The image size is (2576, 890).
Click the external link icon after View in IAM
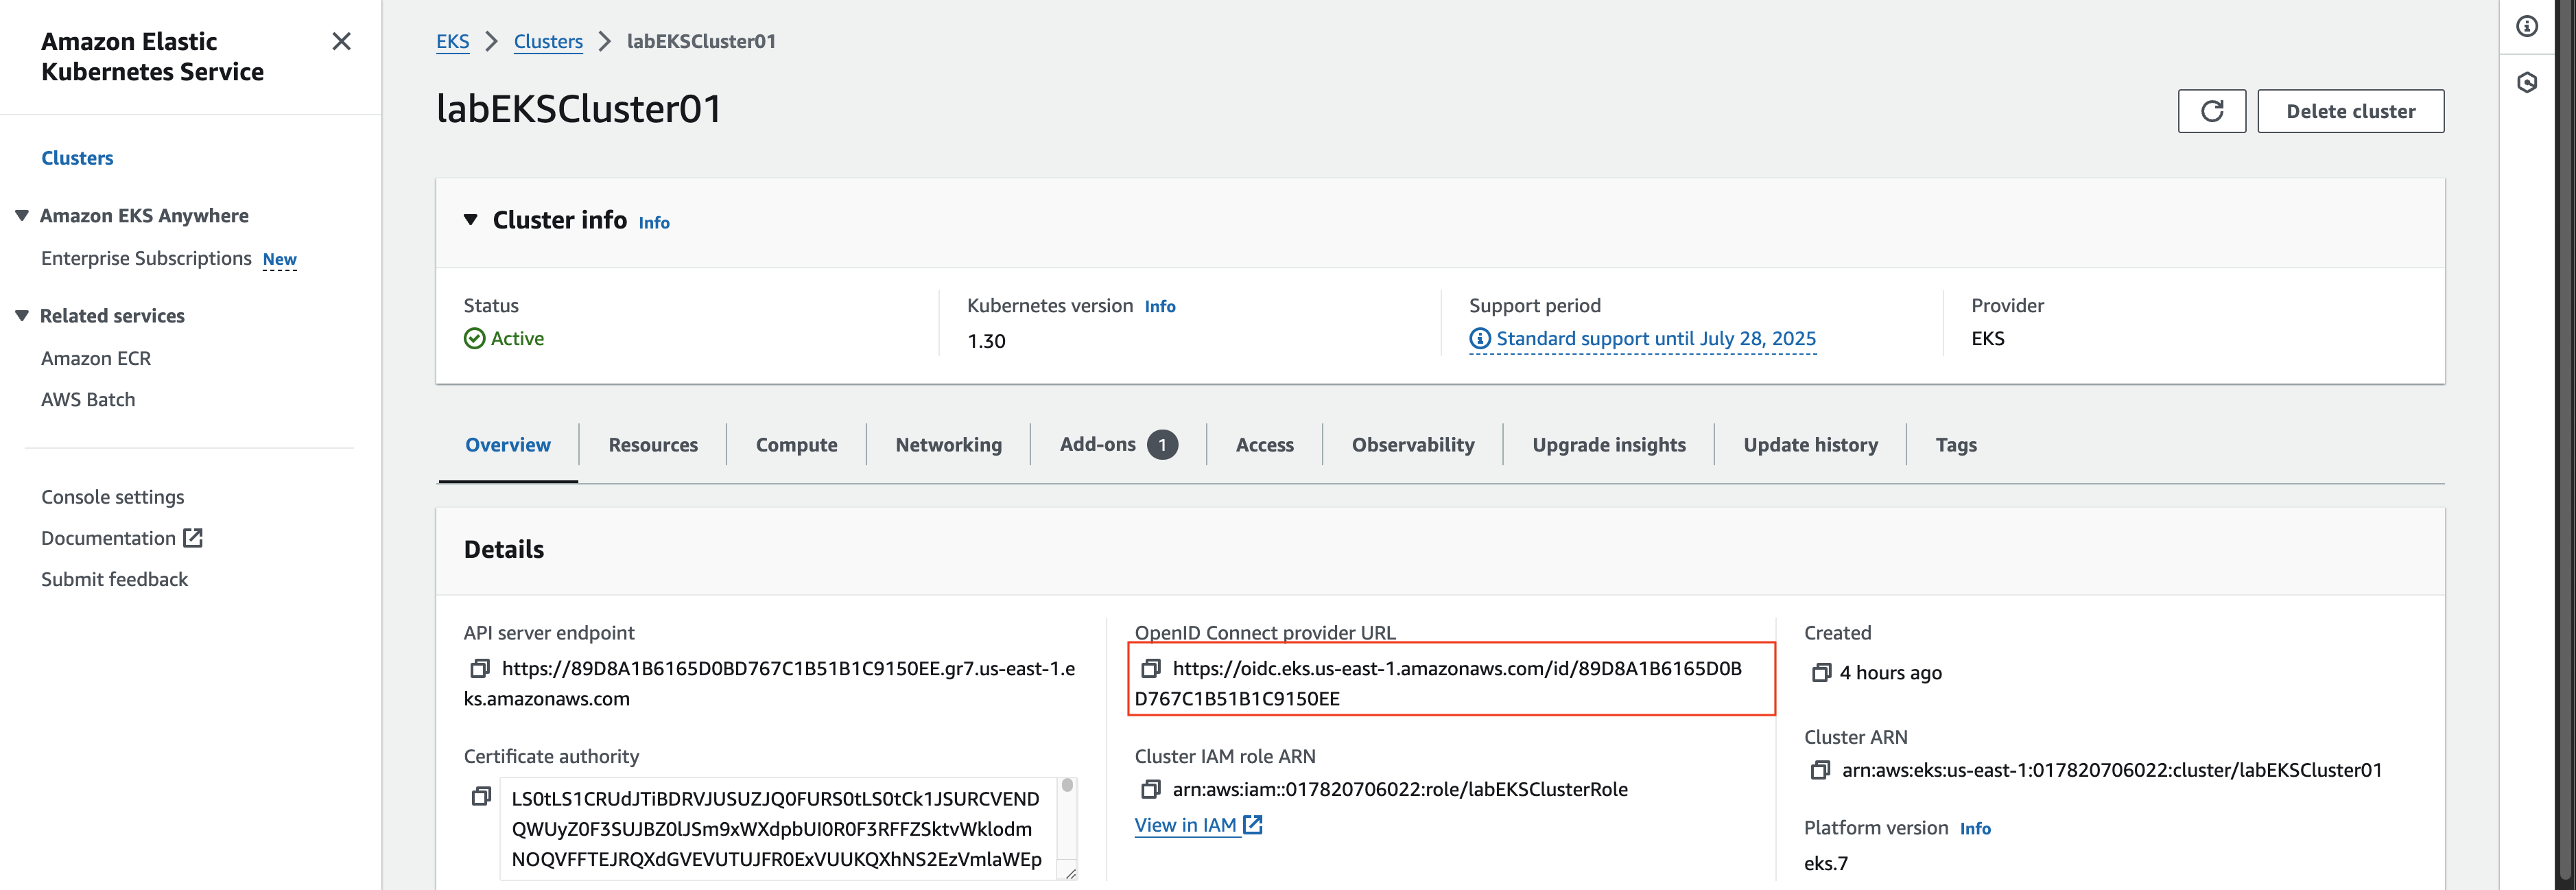point(1252,825)
